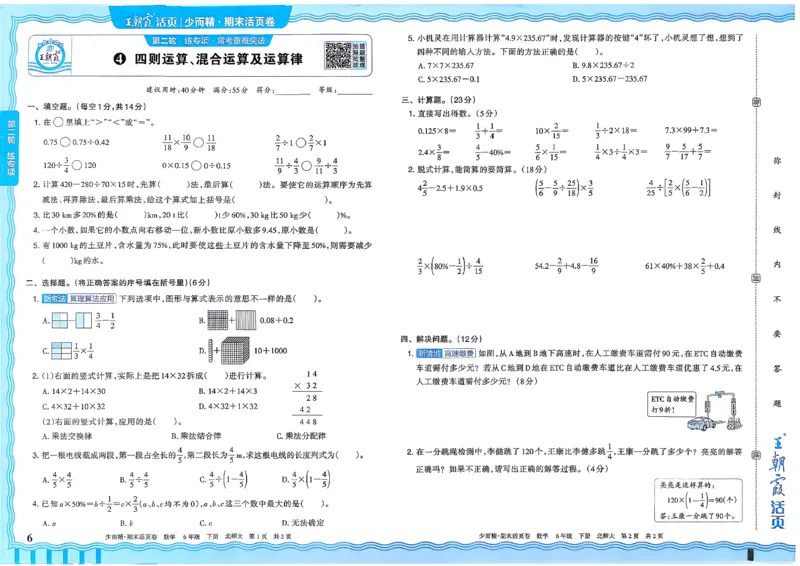800x566 pixels.
Task: Click the blank line after '得分:'
Action: coord(293,91)
